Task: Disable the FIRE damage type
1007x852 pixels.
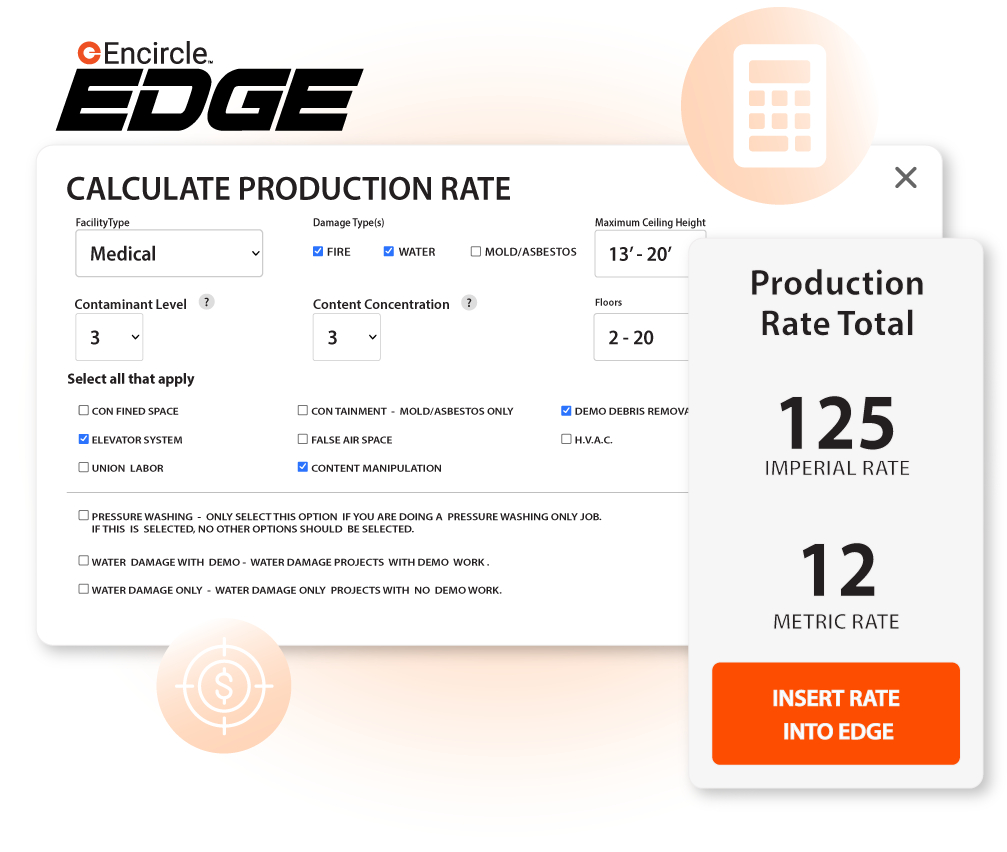Action: [x=317, y=251]
